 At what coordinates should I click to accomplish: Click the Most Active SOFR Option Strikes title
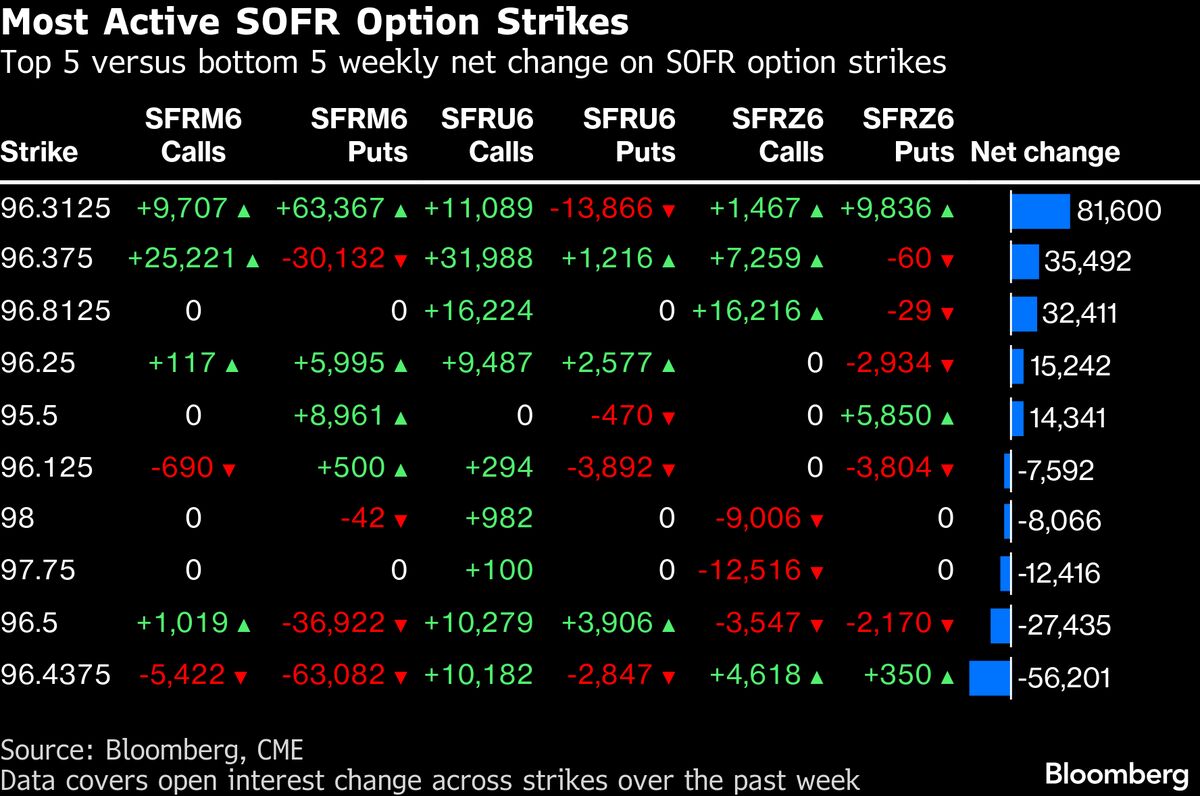tap(315, 22)
